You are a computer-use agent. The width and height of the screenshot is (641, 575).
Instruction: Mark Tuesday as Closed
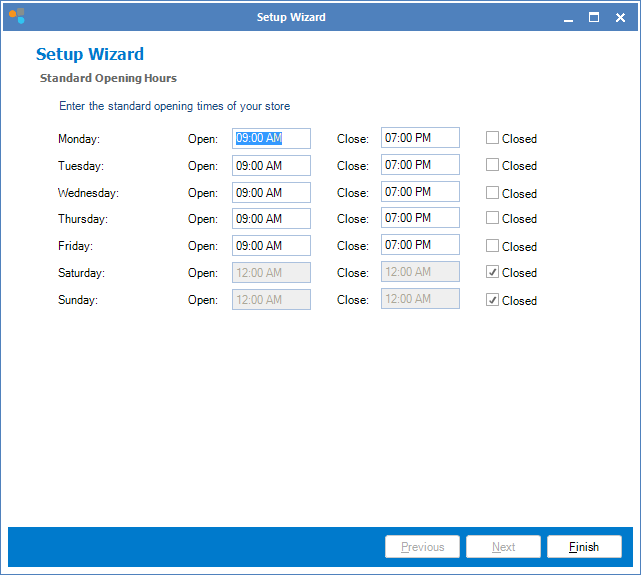click(492, 165)
